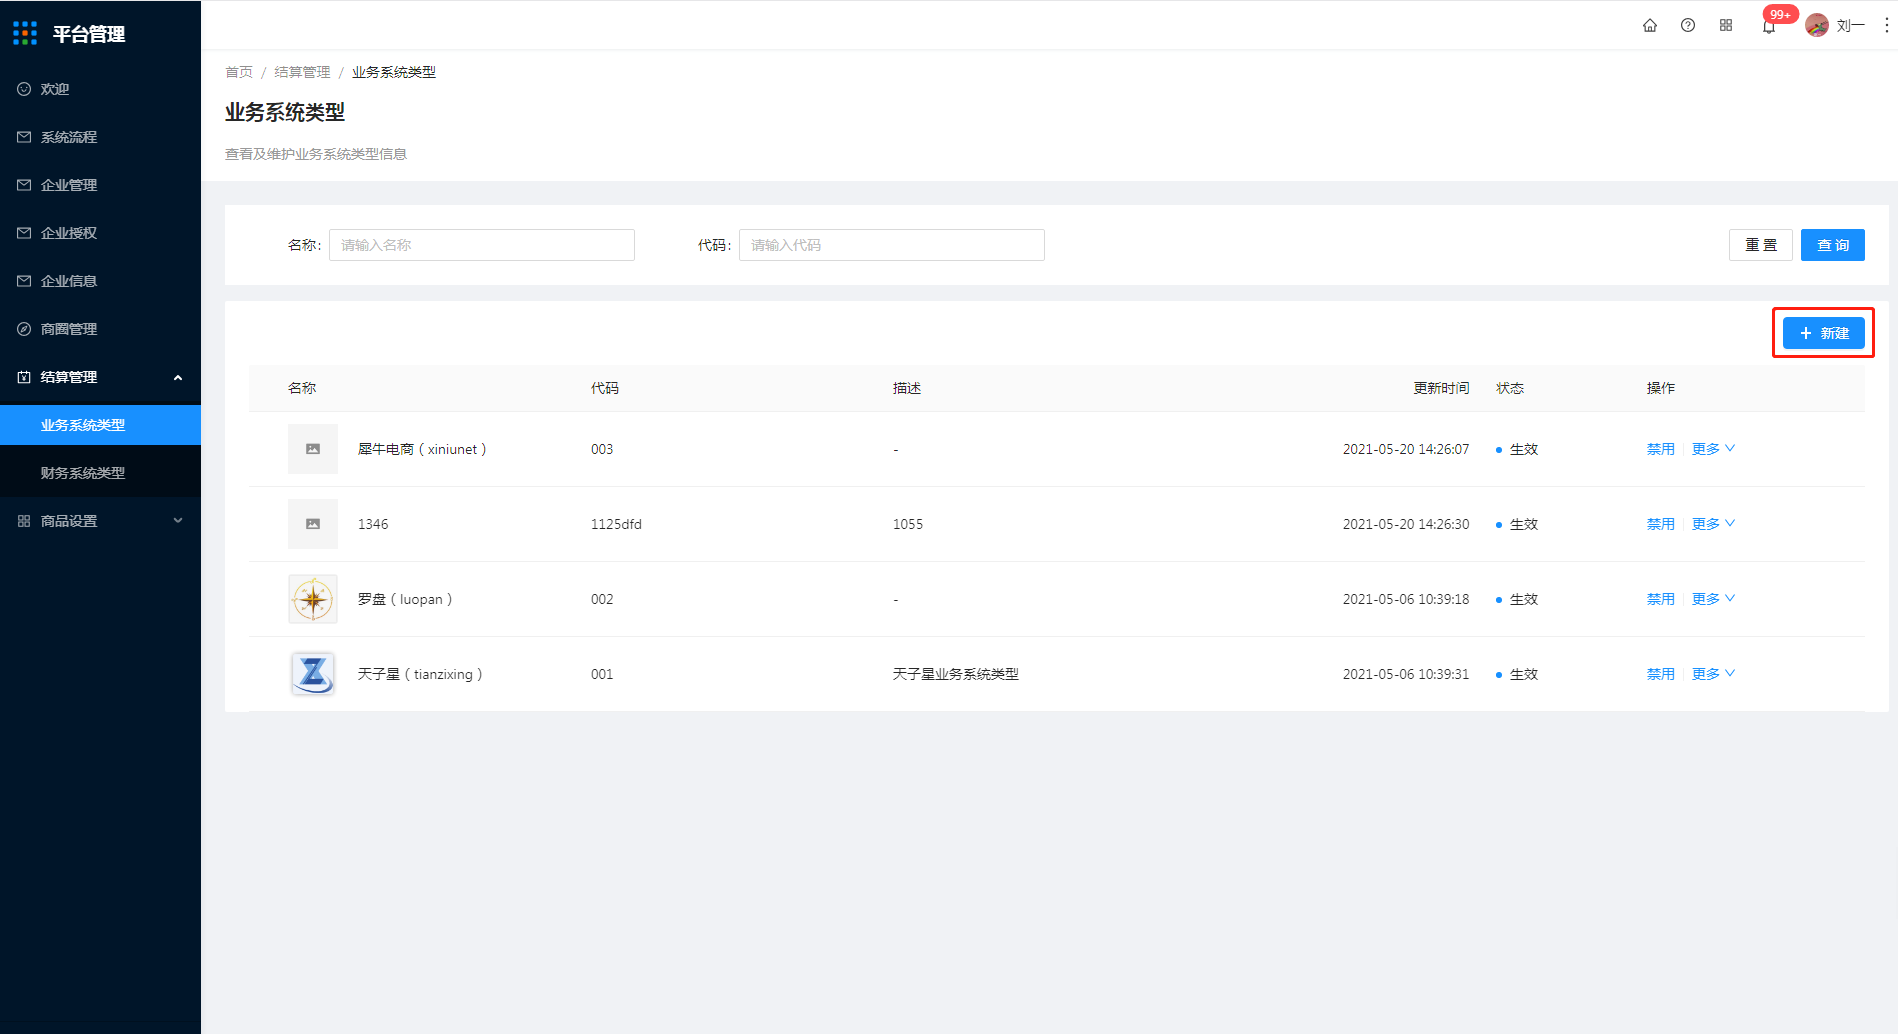Open 更多 dropdown for 罗盘 row
Screen dimensions: 1898x1034
[1713, 599]
